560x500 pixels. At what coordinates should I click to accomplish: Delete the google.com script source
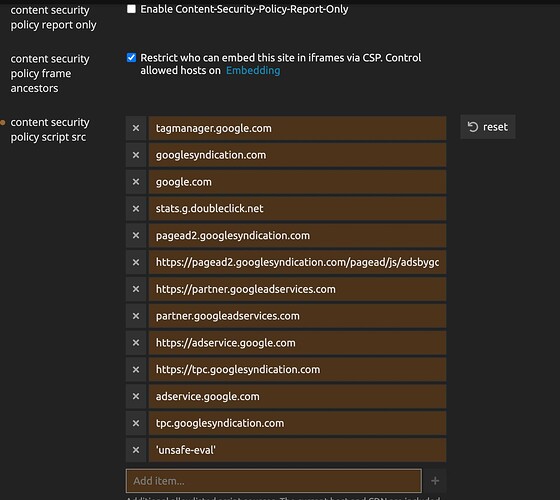(x=136, y=182)
